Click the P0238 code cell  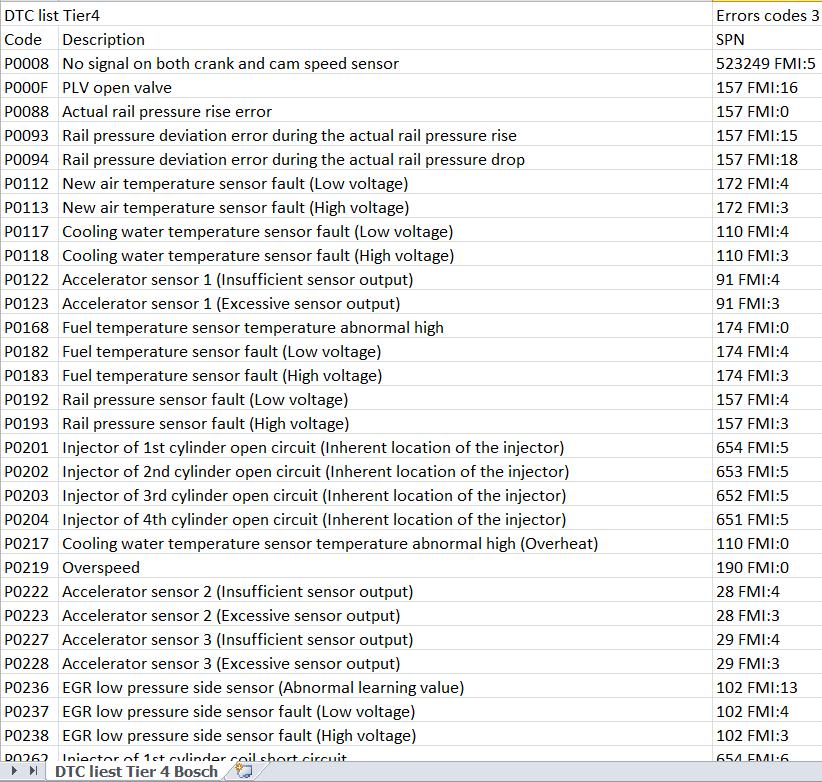[x=29, y=735]
